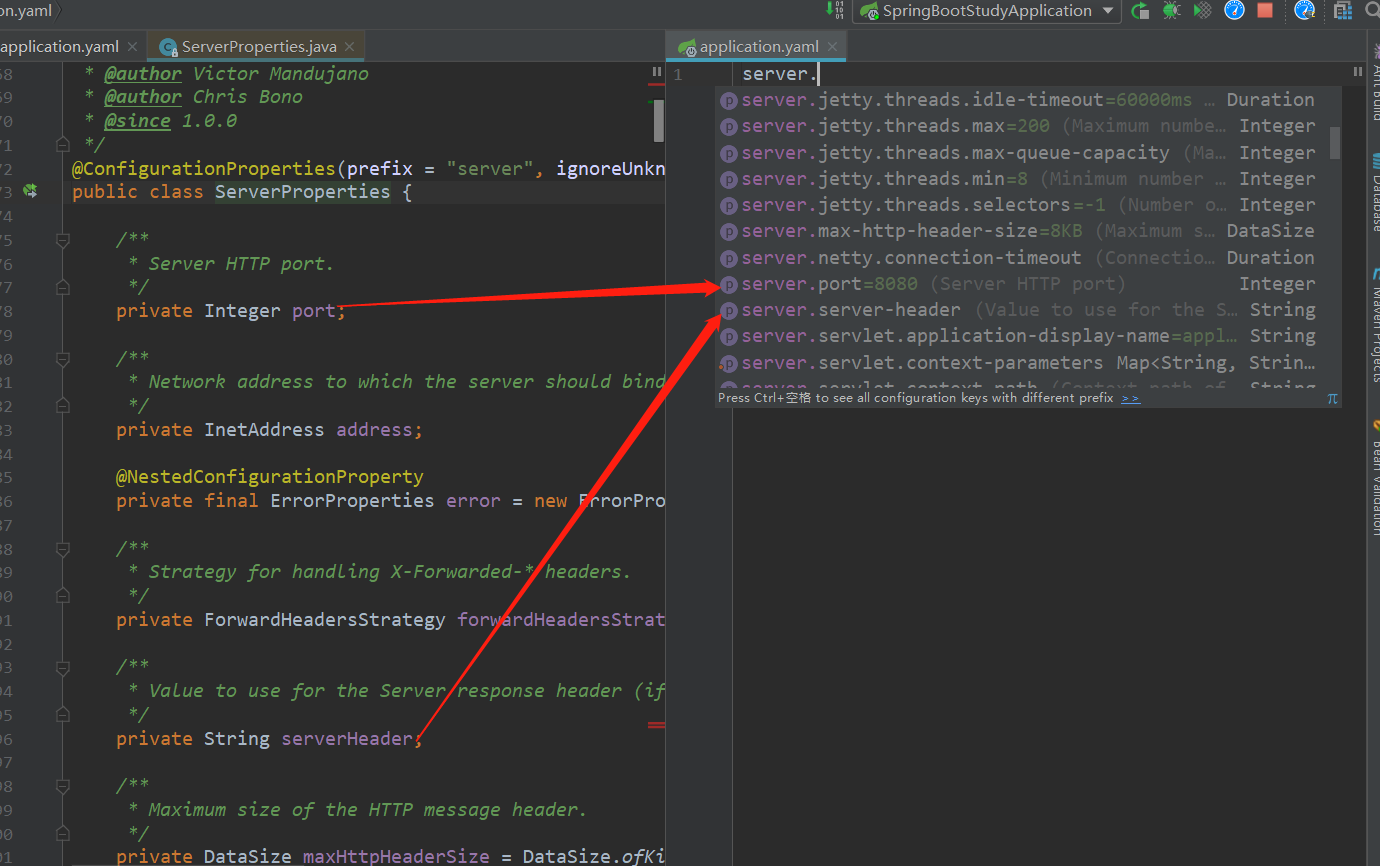Collapse the 'Strategy for handling X-Forwarded' comment
The height and width of the screenshot is (866, 1380).
click(63, 549)
